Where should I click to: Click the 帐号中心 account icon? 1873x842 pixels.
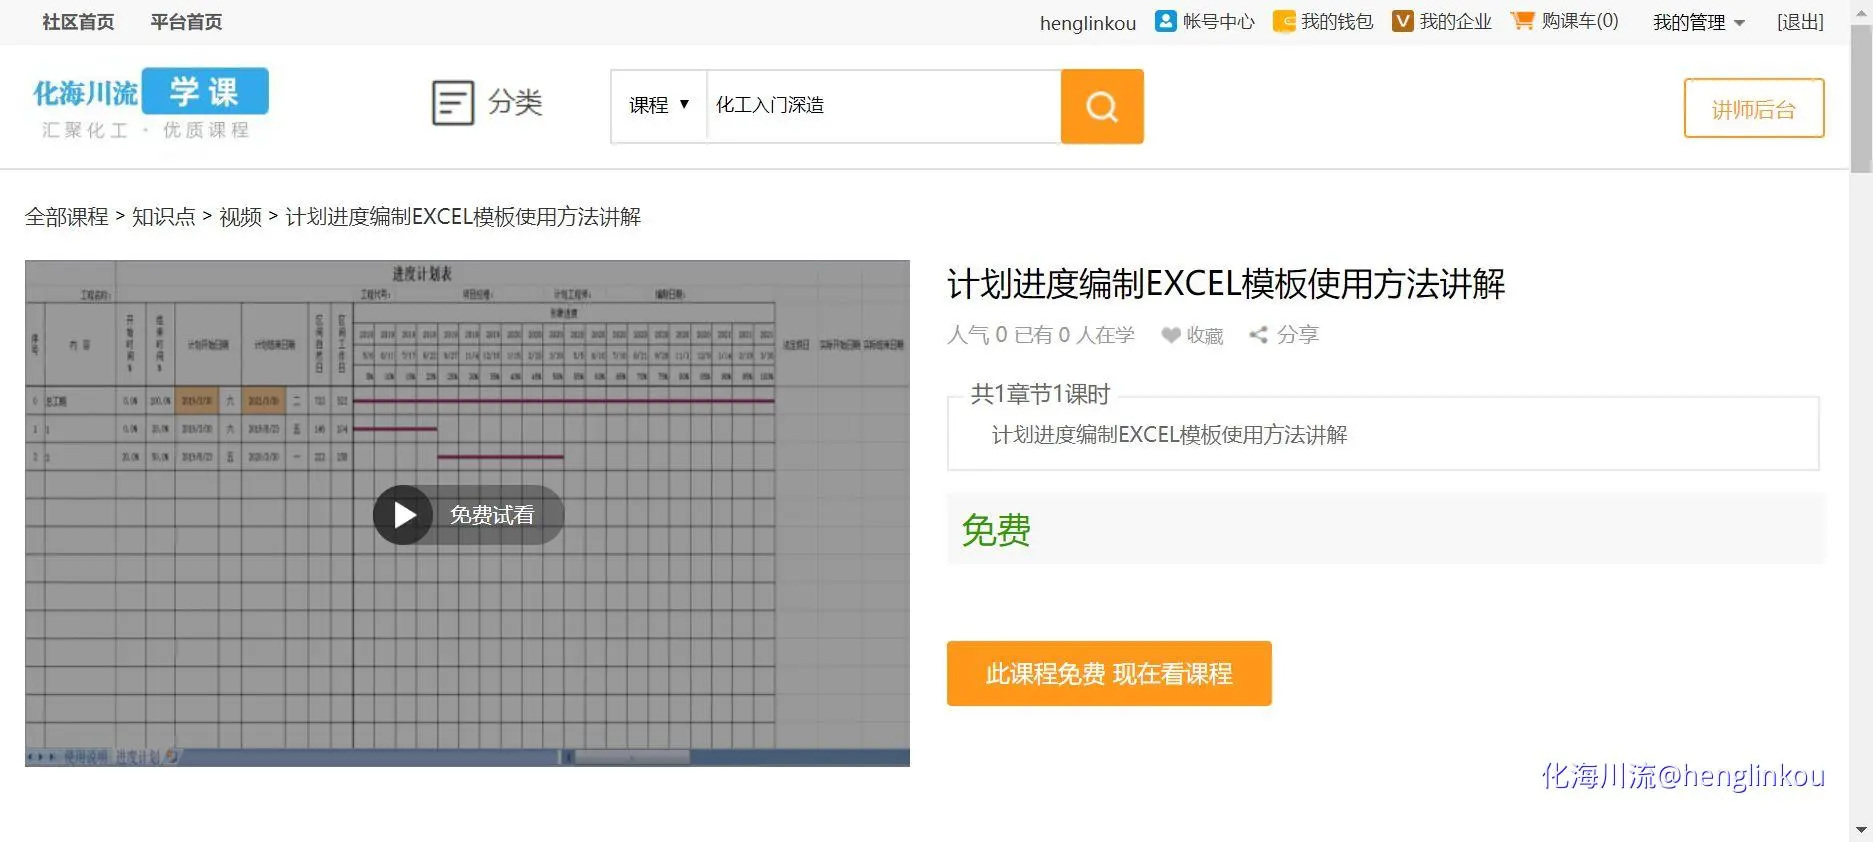(x=1165, y=21)
